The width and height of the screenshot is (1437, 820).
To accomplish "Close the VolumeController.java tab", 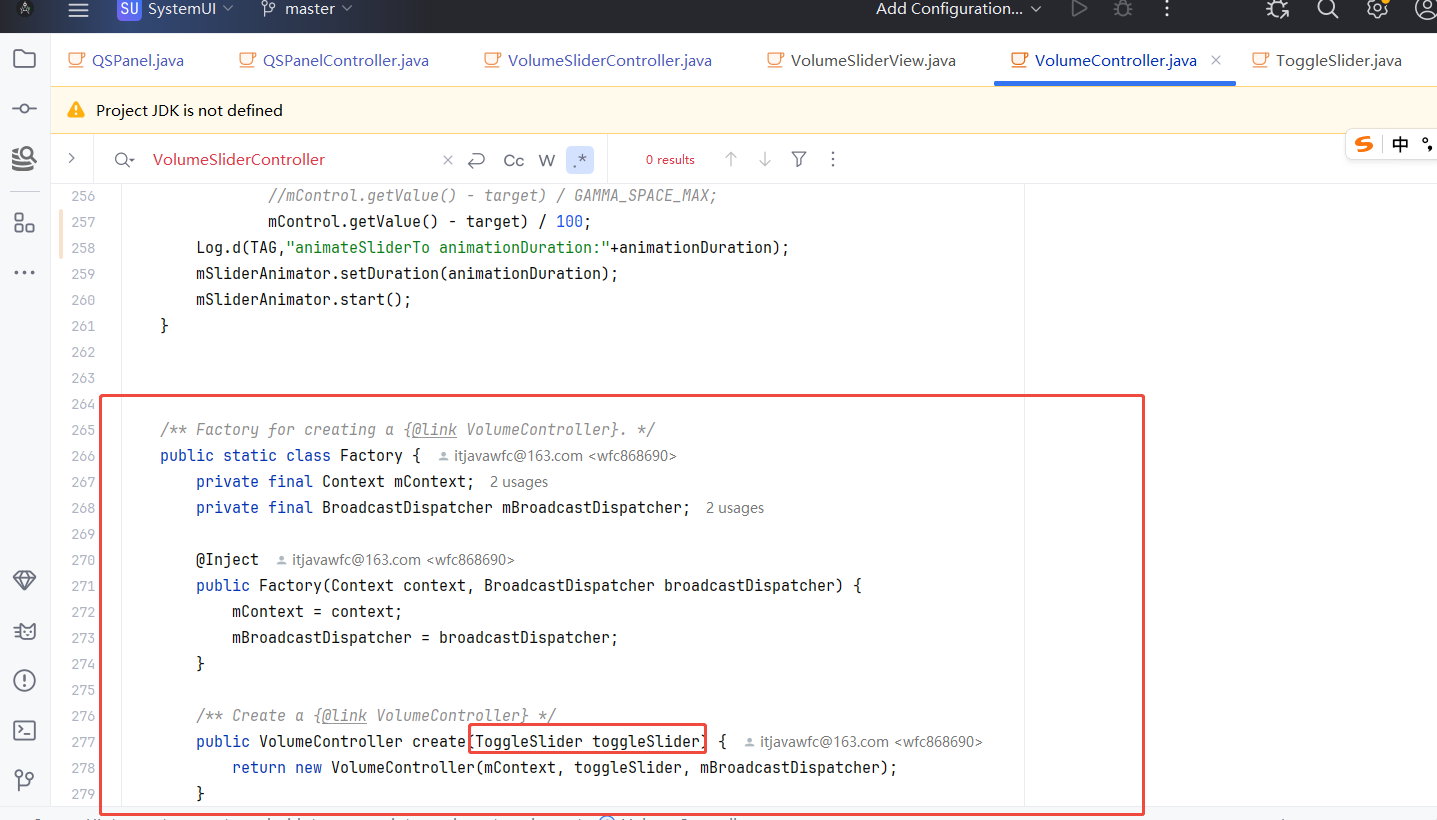I will [x=1216, y=60].
